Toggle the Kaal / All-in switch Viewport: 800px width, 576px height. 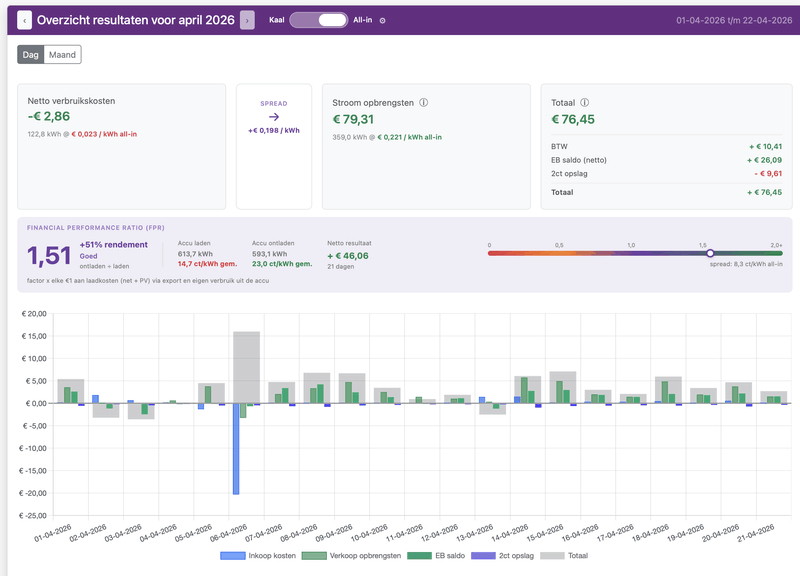(x=319, y=20)
